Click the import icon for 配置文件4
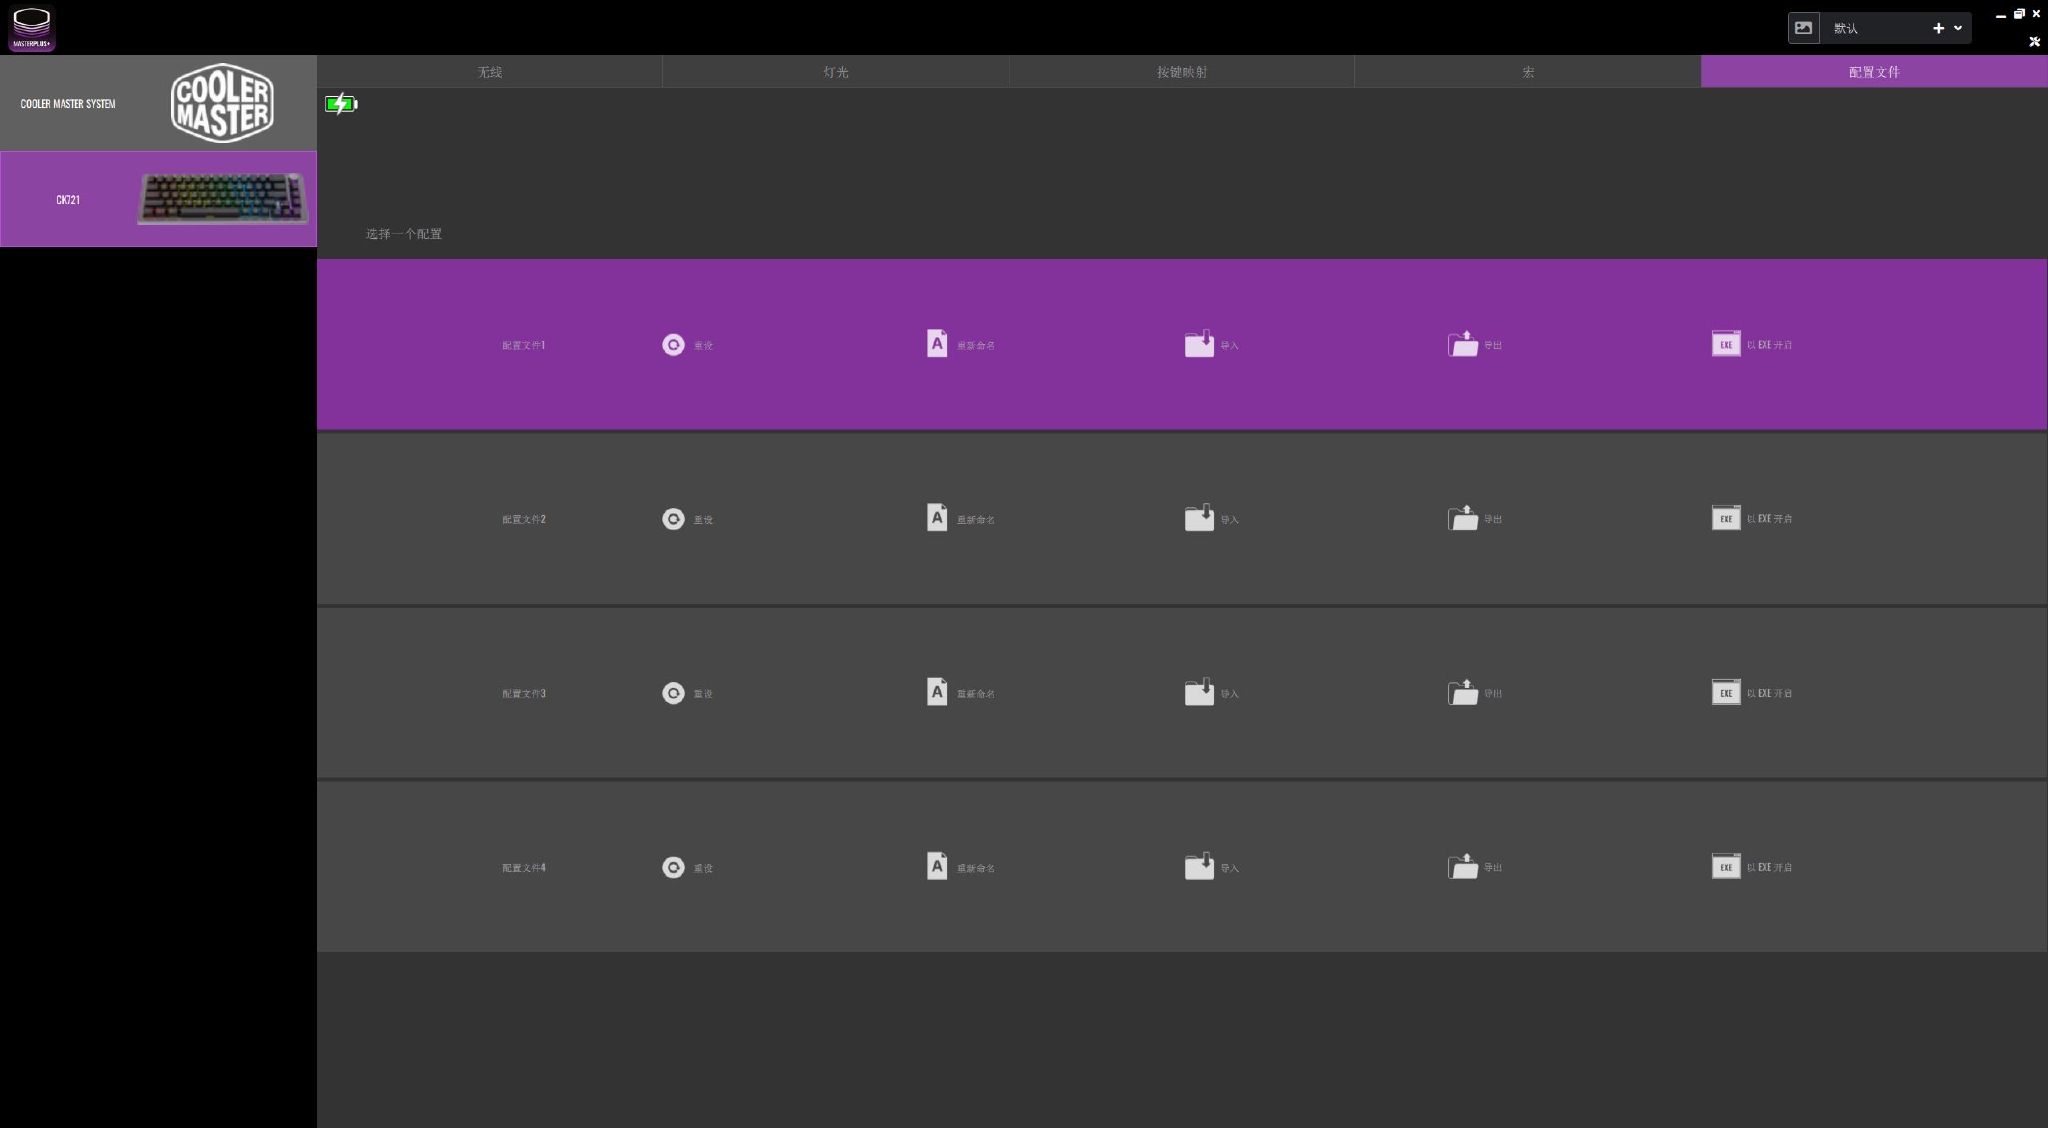The image size is (2048, 1128). [1199, 866]
